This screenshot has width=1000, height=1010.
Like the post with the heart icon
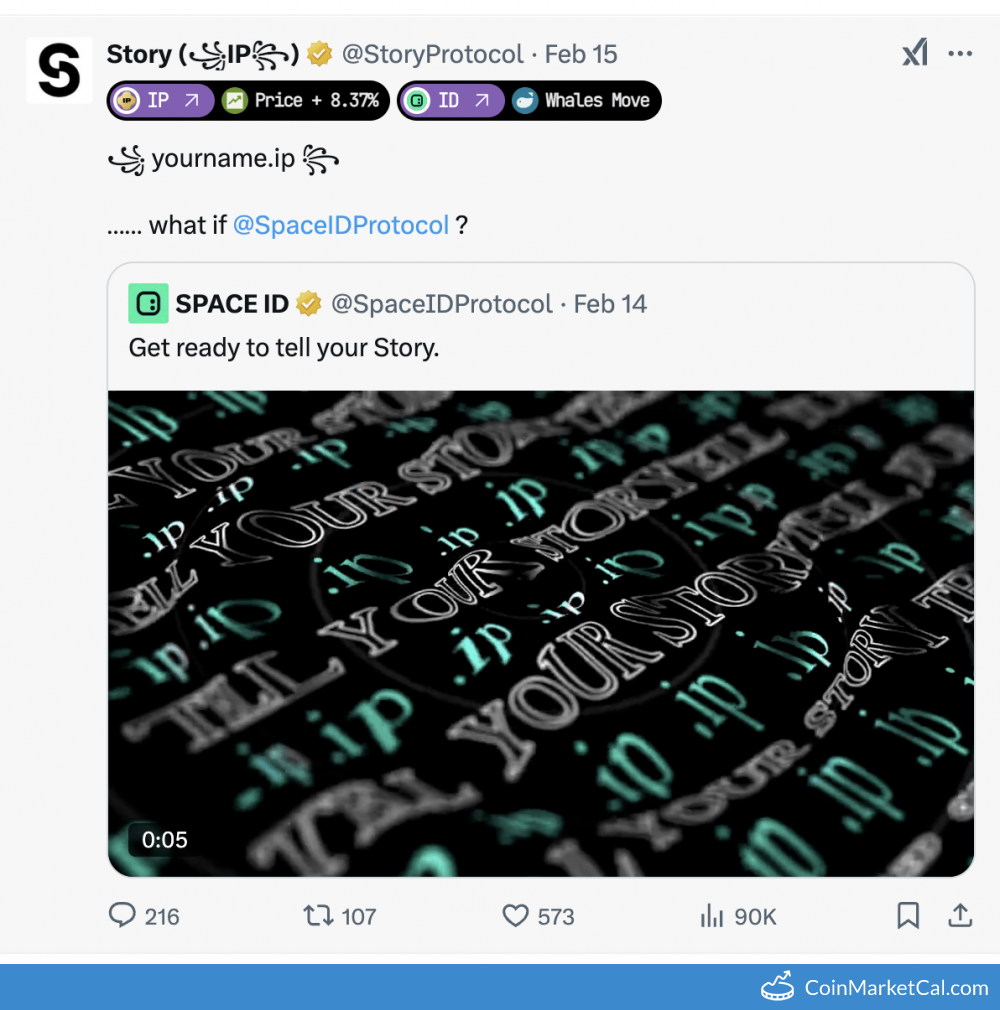[x=515, y=915]
